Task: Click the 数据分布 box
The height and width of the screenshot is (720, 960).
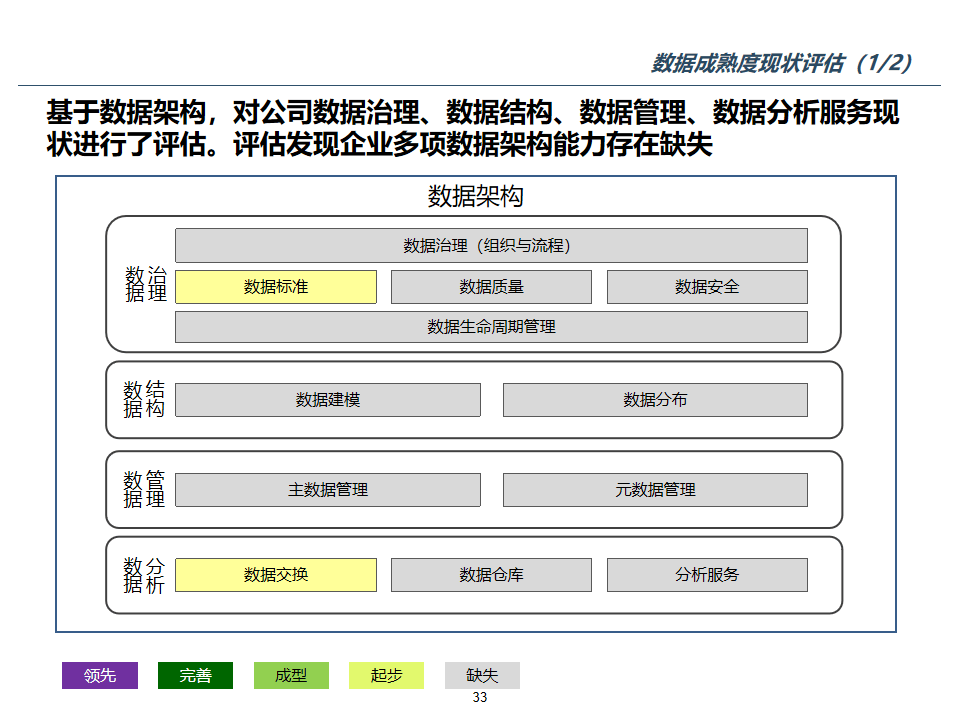Action: (x=655, y=400)
